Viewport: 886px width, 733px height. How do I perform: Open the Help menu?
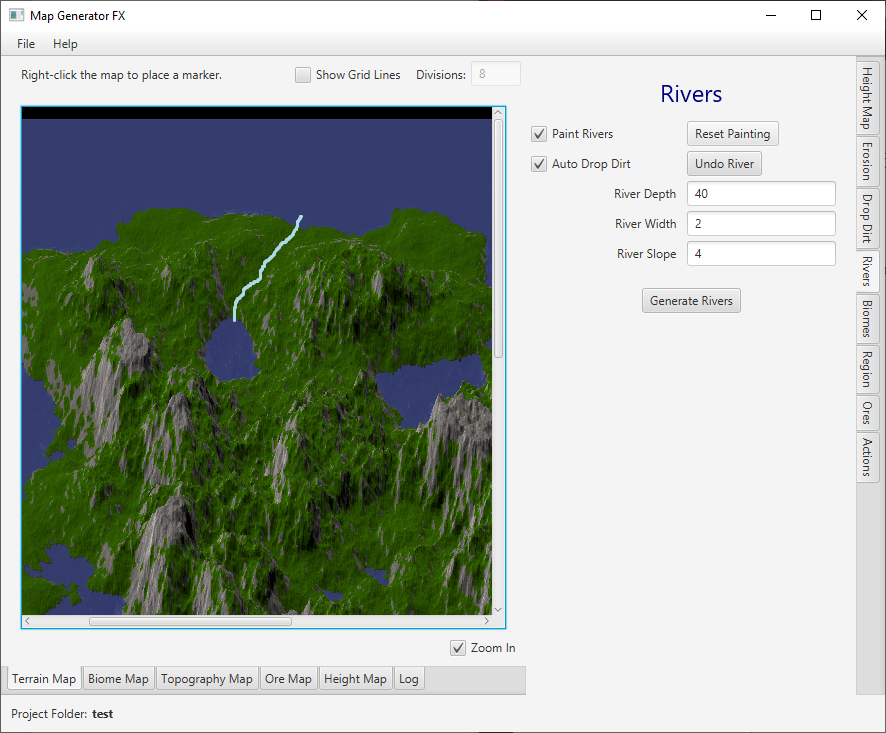click(x=65, y=44)
